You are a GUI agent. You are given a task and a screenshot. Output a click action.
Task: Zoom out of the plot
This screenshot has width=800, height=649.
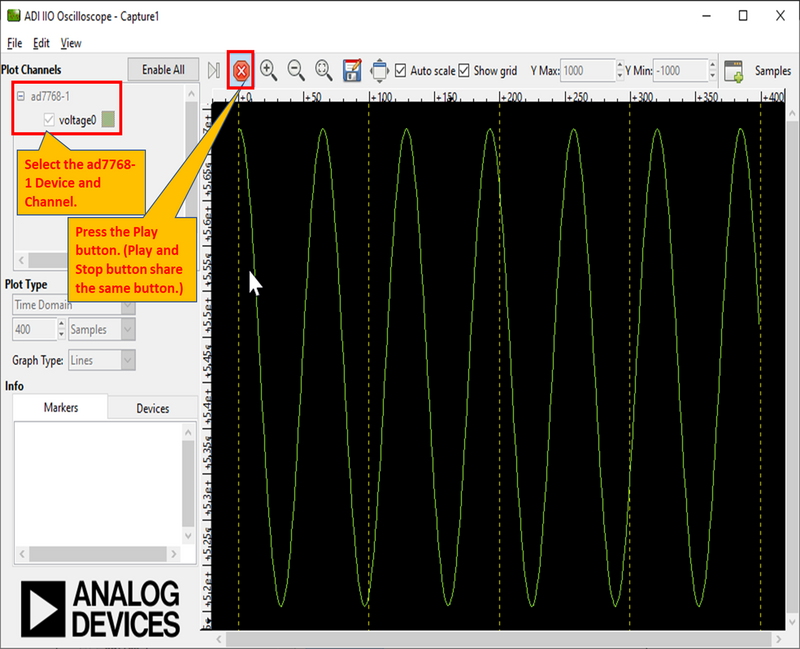pos(296,70)
